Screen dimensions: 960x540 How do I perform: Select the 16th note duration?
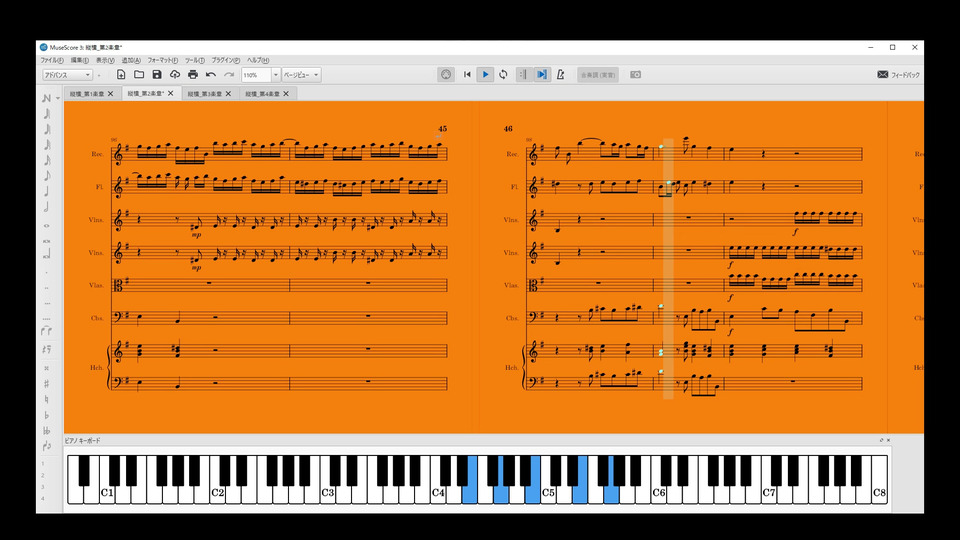(47, 160)
